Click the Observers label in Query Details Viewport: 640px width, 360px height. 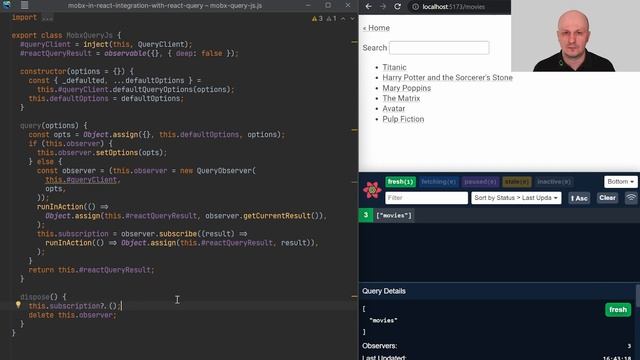click(379, 346)
